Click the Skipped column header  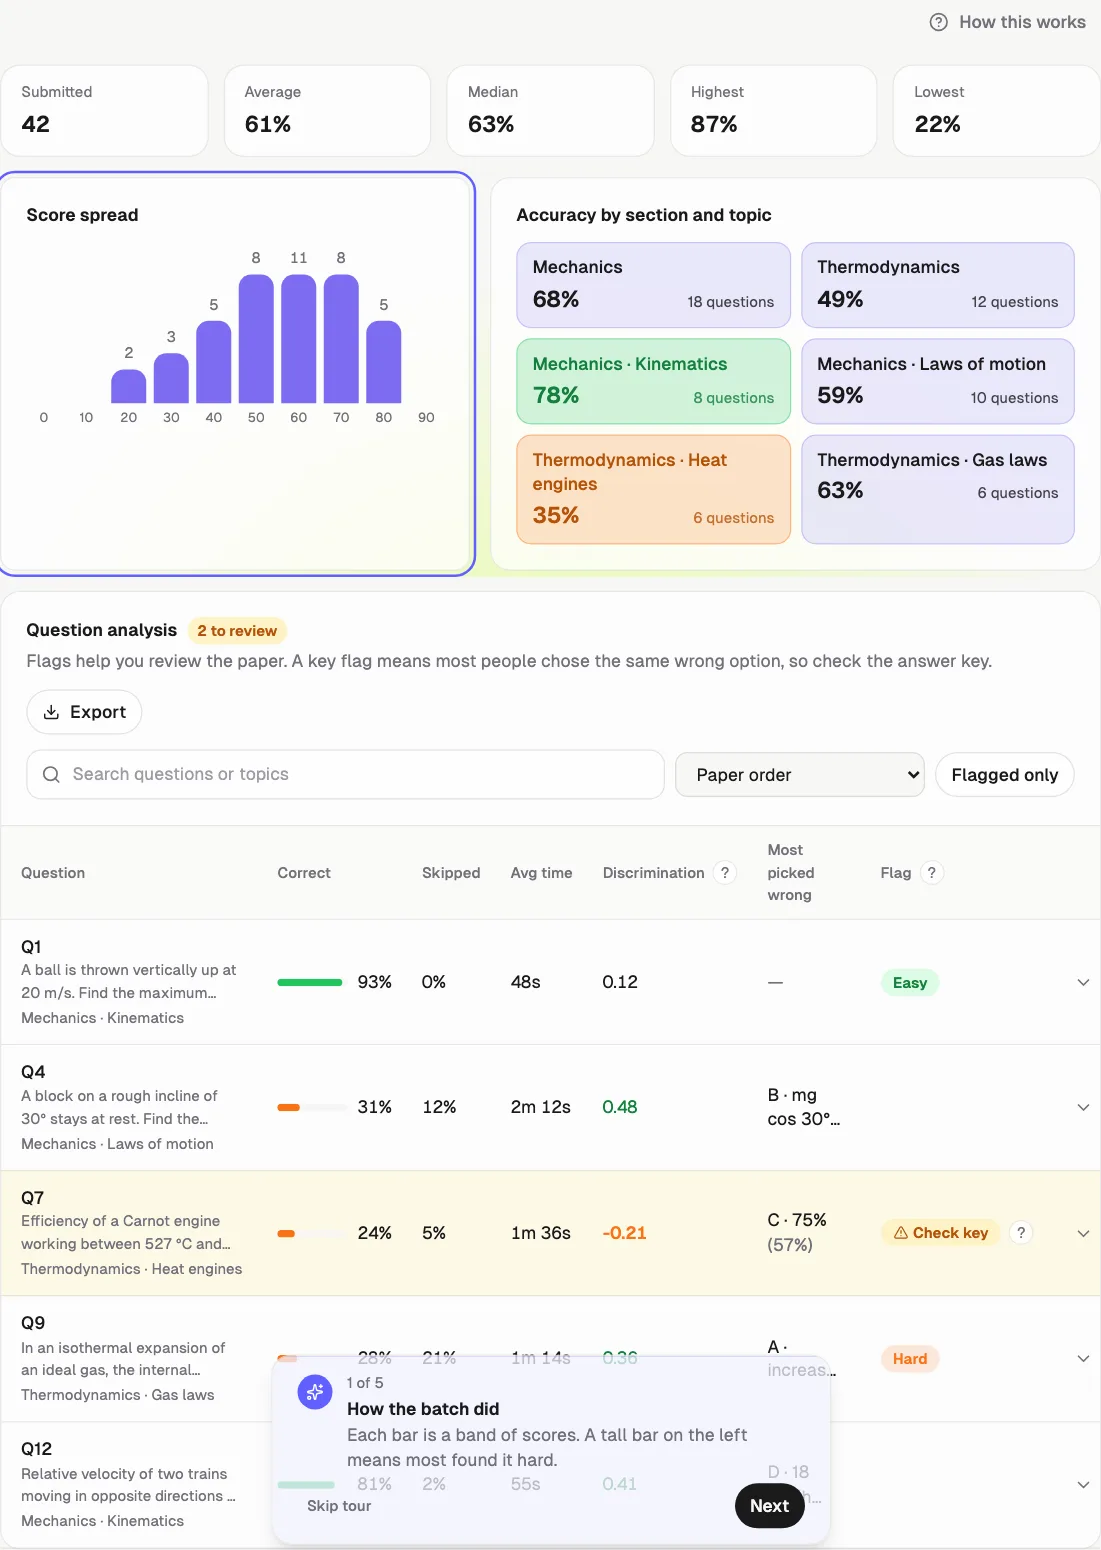point(451,873)
